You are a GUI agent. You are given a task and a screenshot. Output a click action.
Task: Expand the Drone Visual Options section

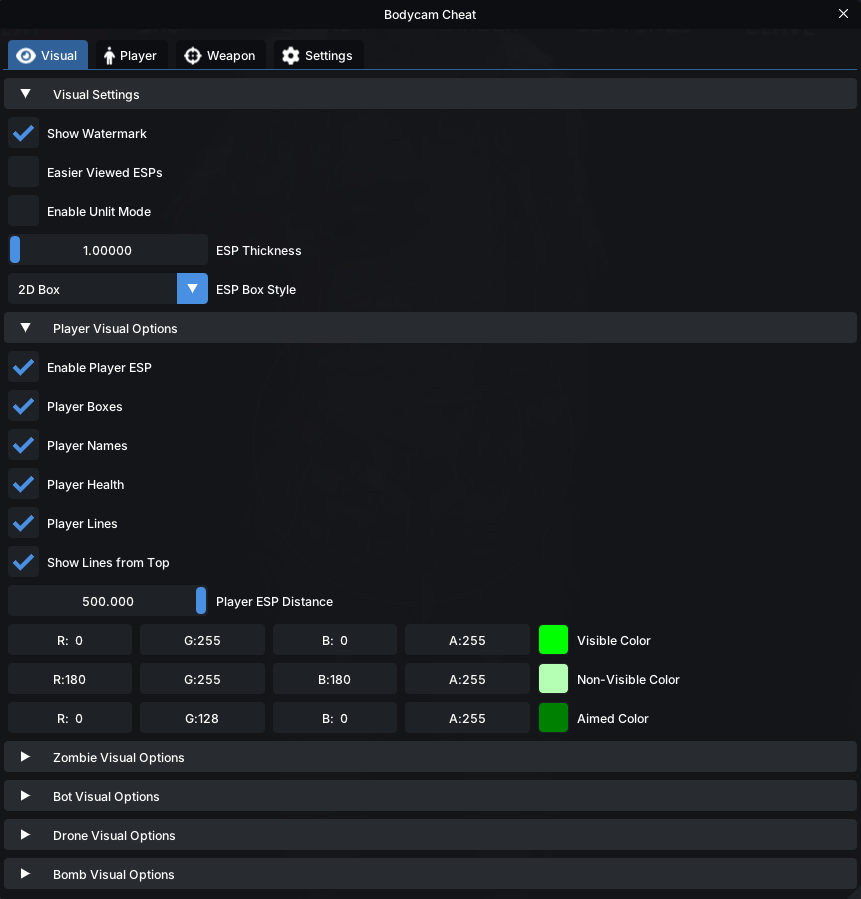(x=430, y=835)
